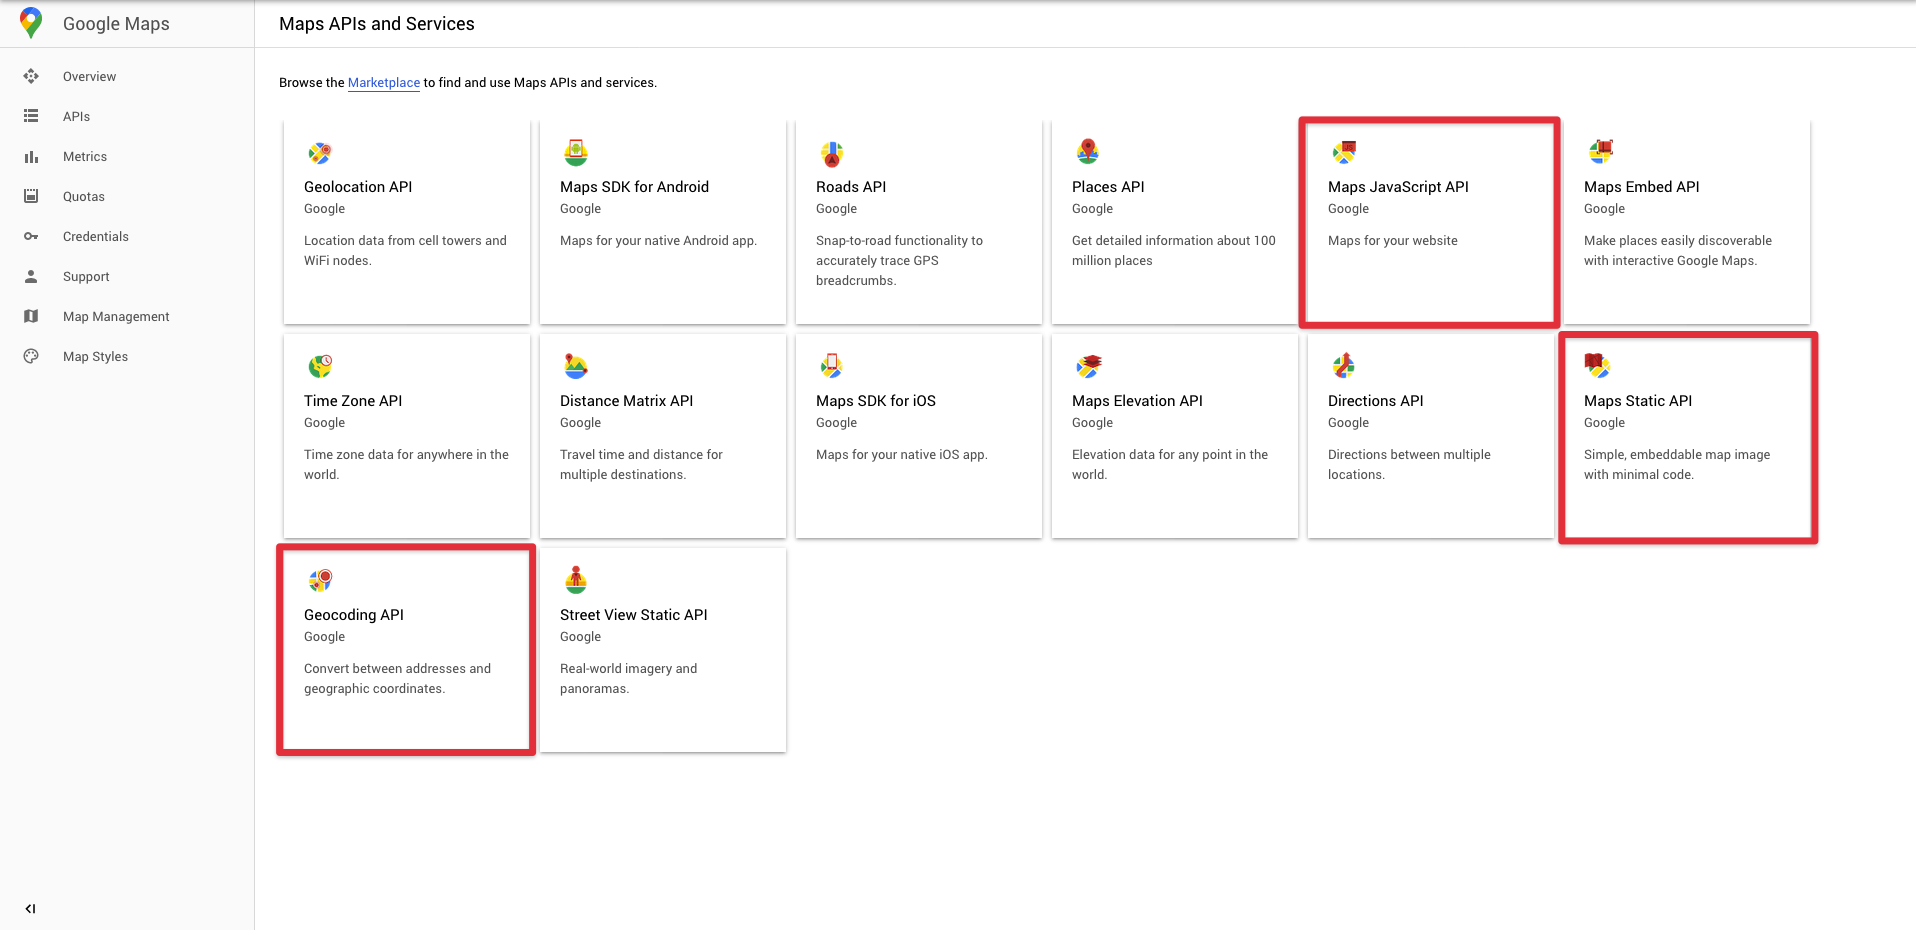Select the Directions API icon
This screenshot has width=1916, height=930.
pyautogui.click(x=1344, y=367)
